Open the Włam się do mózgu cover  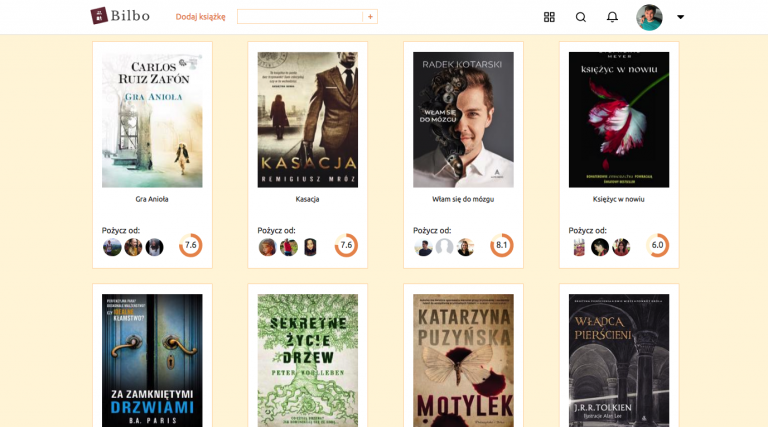coord(463,119)
